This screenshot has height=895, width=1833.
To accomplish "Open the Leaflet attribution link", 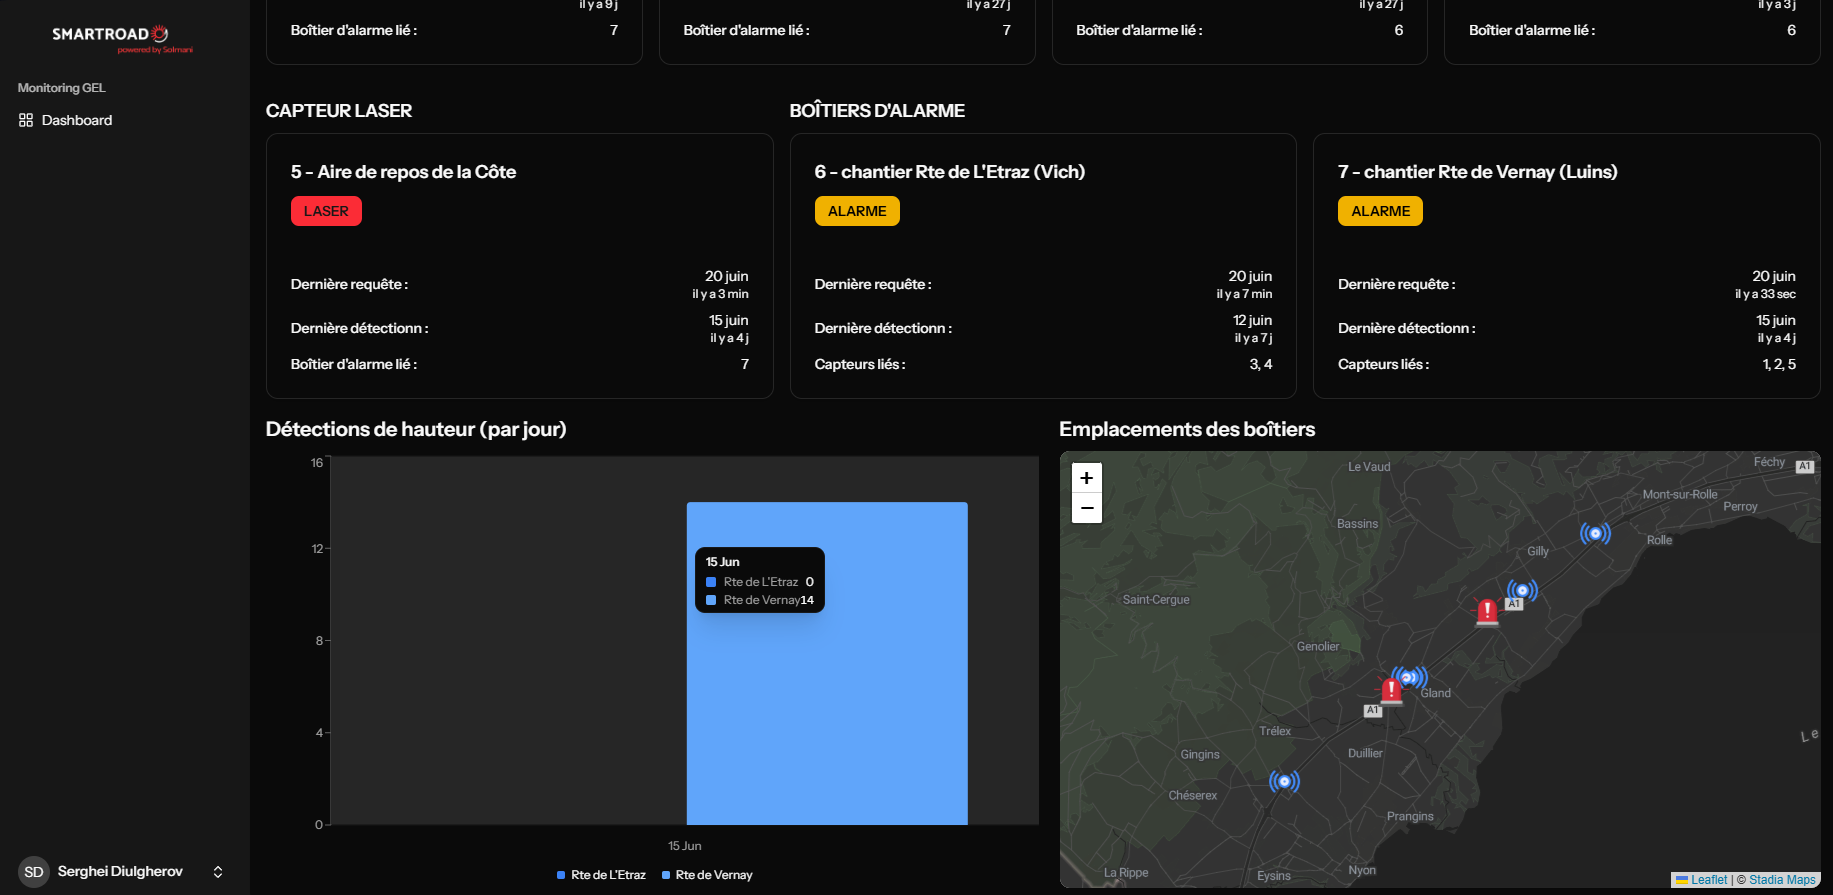I will point(1708,880).
